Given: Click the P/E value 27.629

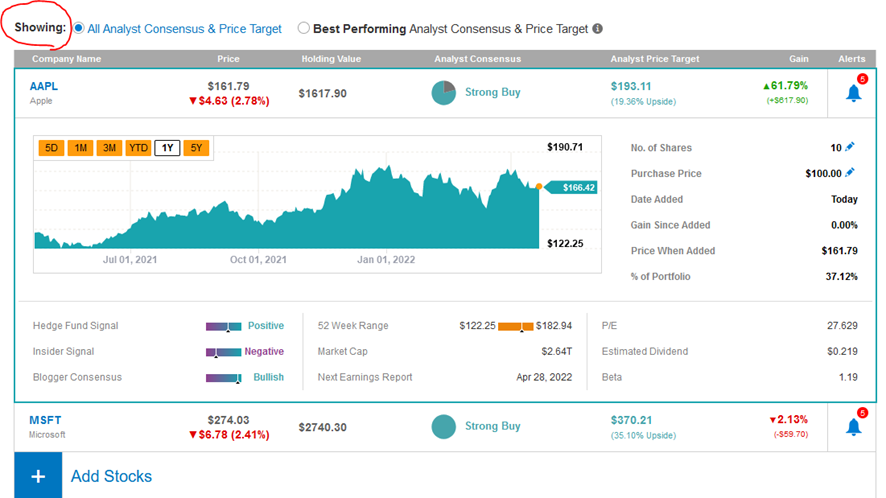Looking at the screenshot, I should pos(842,326).
